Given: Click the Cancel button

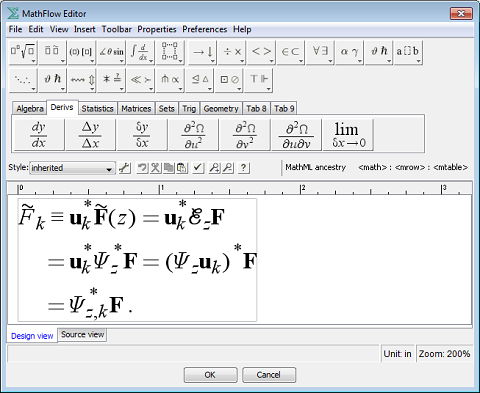Looking at the screenshot, I should pyautogui.click(x=269, y=375).
